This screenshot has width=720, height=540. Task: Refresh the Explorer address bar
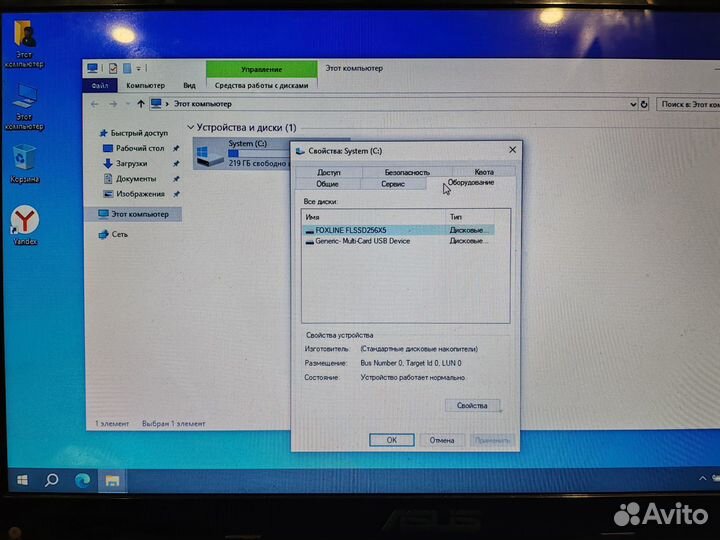(x=644, y=104)
